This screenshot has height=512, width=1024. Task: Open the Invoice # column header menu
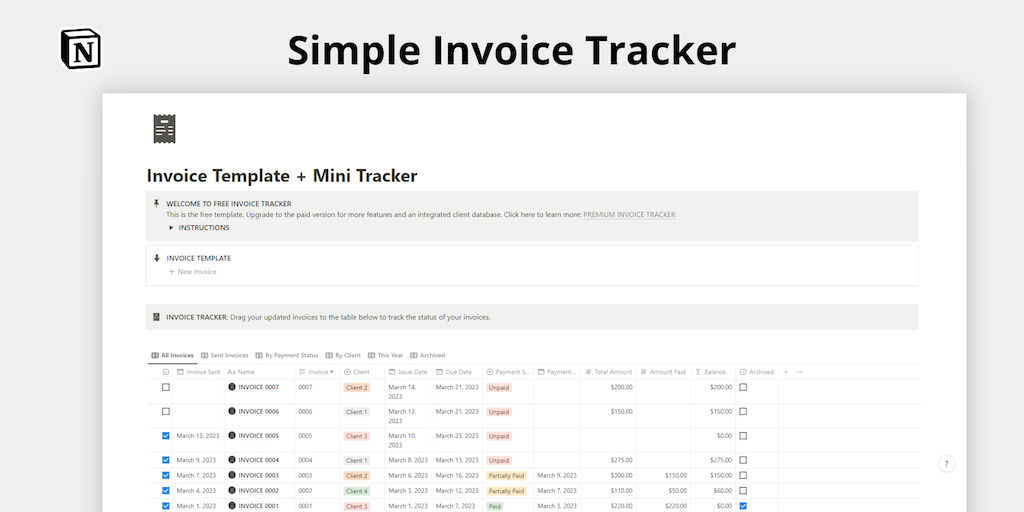point(316,372)
